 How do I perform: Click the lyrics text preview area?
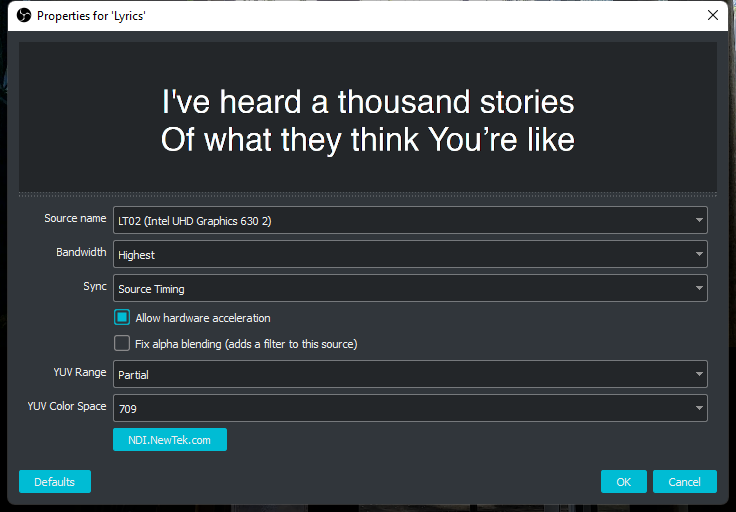pyautogui.click(x=368, y=116)
